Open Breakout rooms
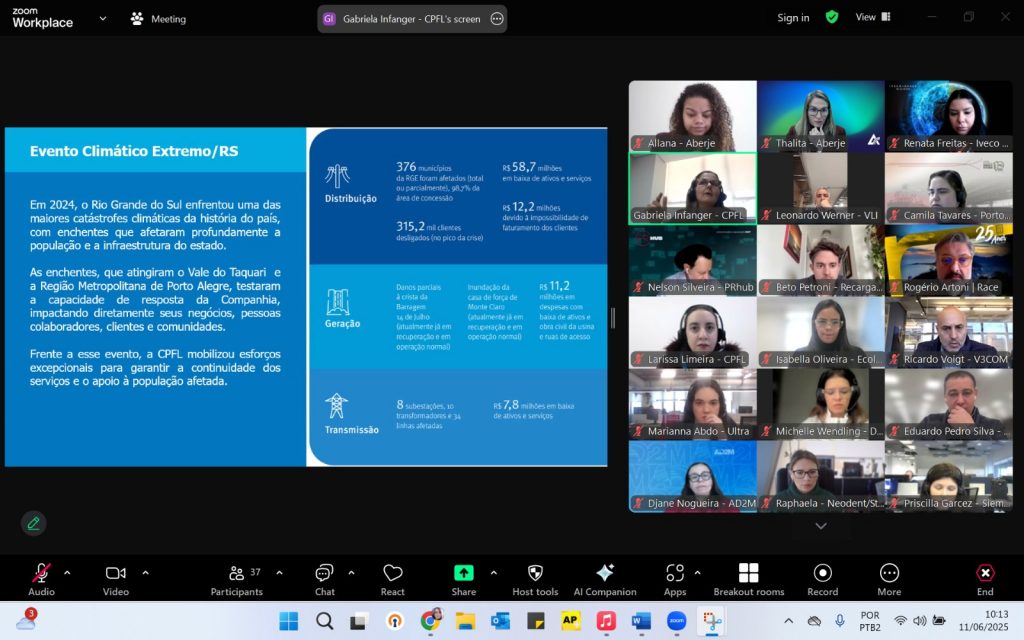This screenshot has width=1024, height=640. click(x=748, y=578)
